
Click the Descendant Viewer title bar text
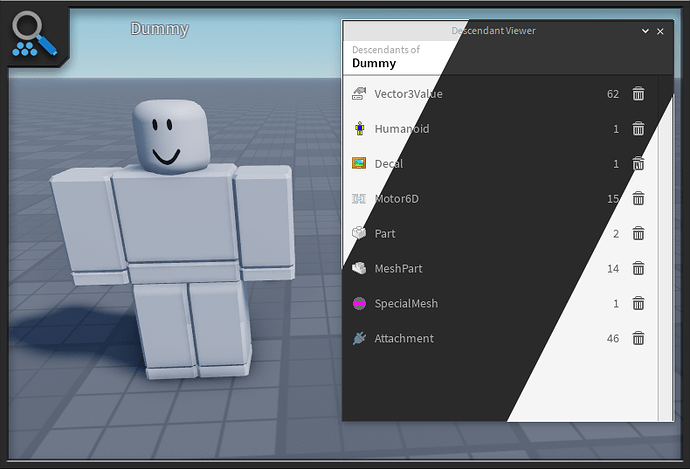(x=493, y=31)
